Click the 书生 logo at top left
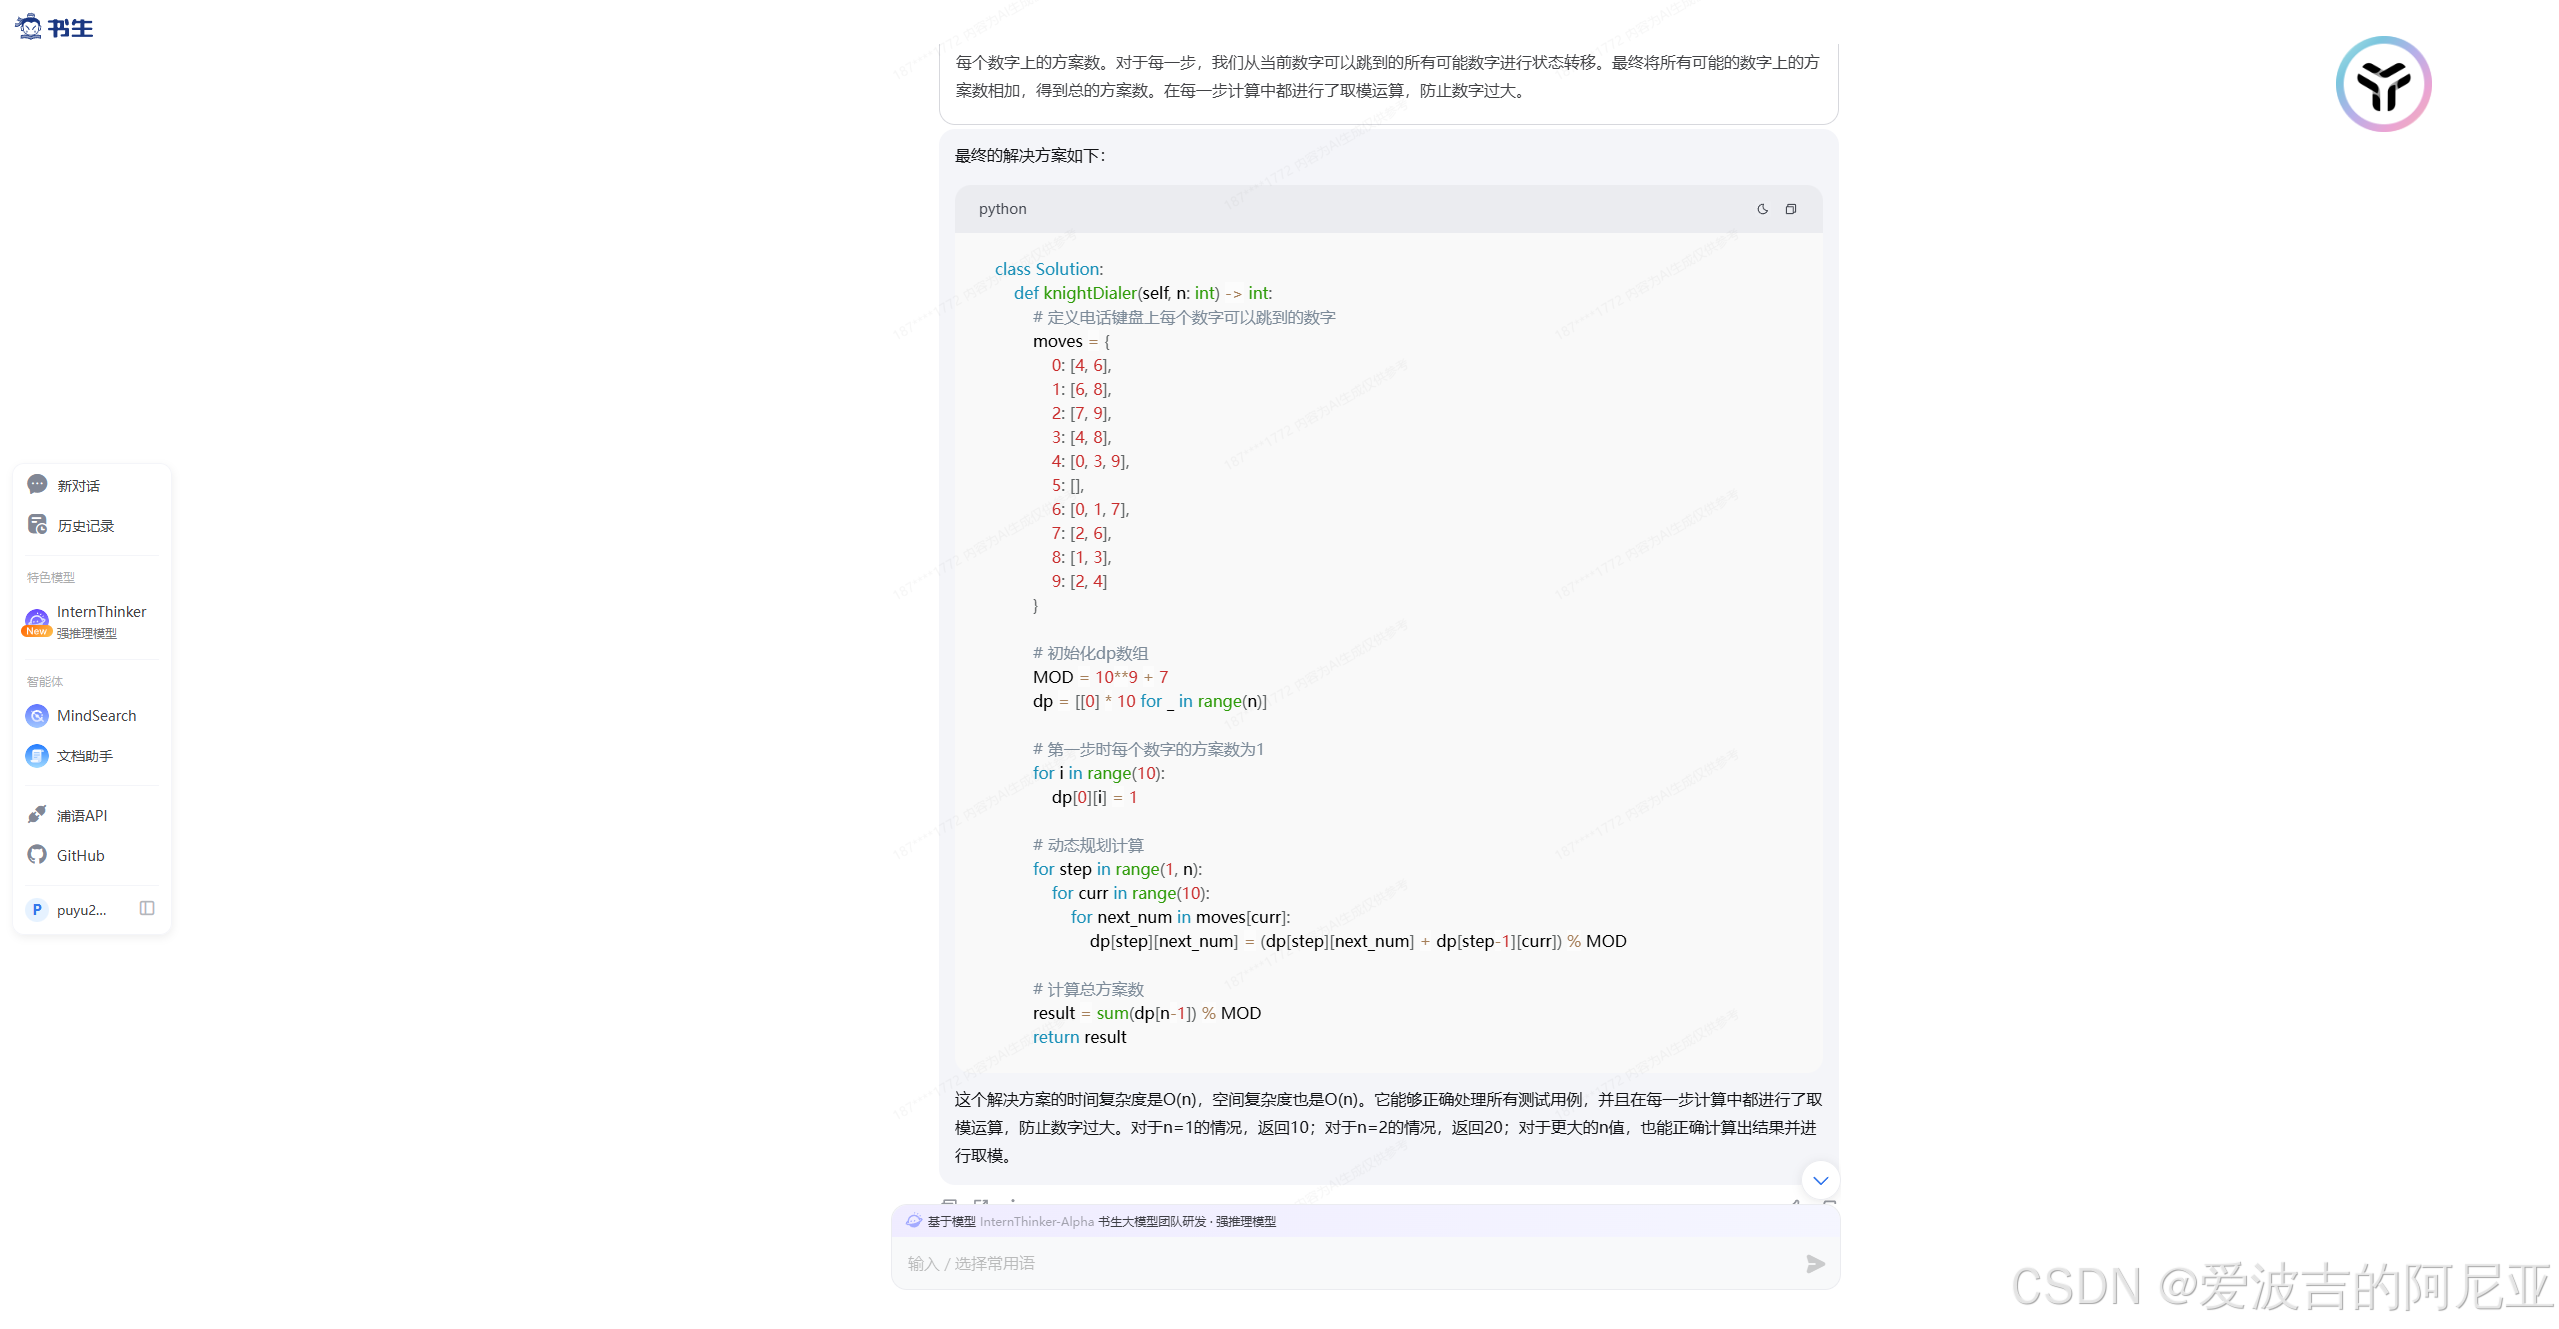The height and width of the screenshot is (1329, 2559). 54,27
